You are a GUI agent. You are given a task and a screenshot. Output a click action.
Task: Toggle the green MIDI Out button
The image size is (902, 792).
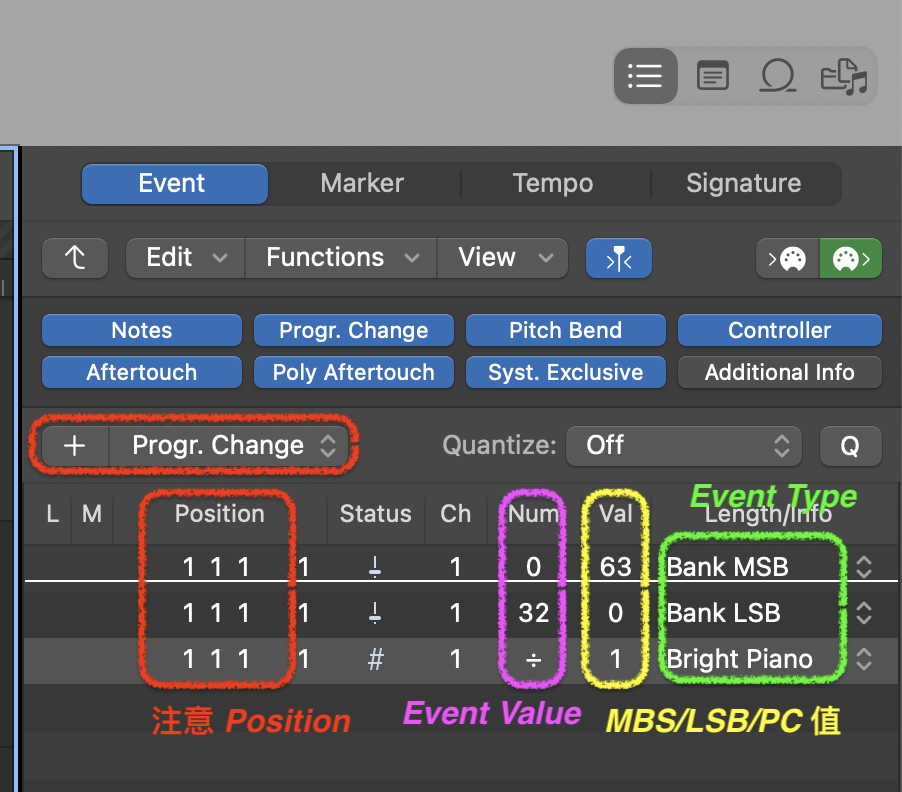click(x=850, y=258)
